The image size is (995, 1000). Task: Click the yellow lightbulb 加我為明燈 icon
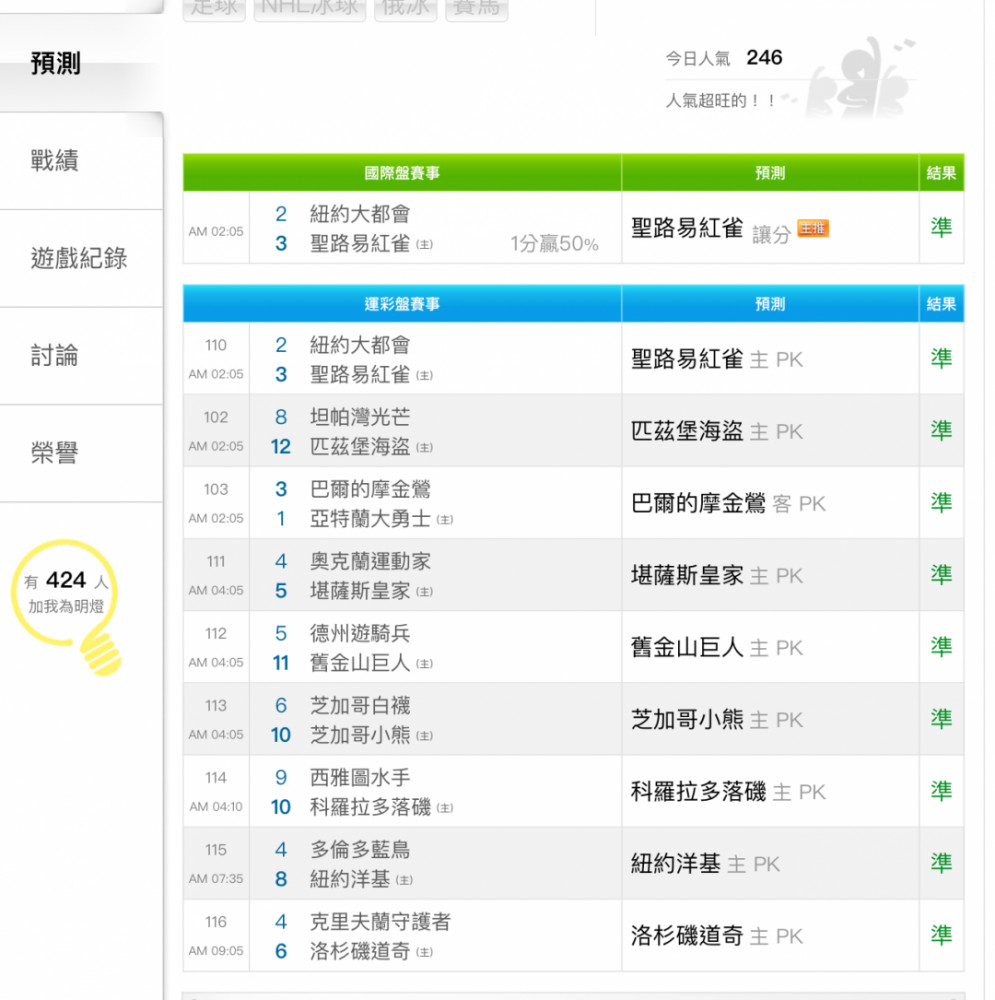tap(67, 606)
